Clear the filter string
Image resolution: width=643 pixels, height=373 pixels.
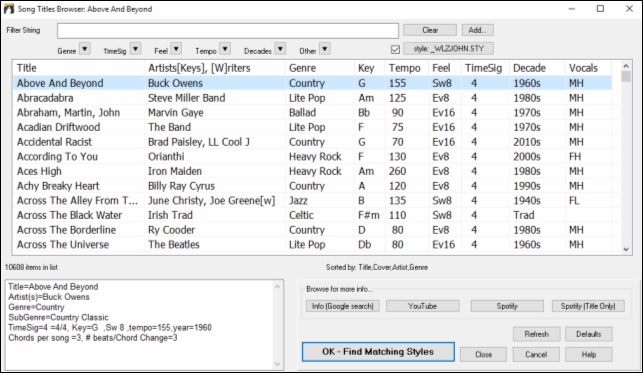coord(430,30)
